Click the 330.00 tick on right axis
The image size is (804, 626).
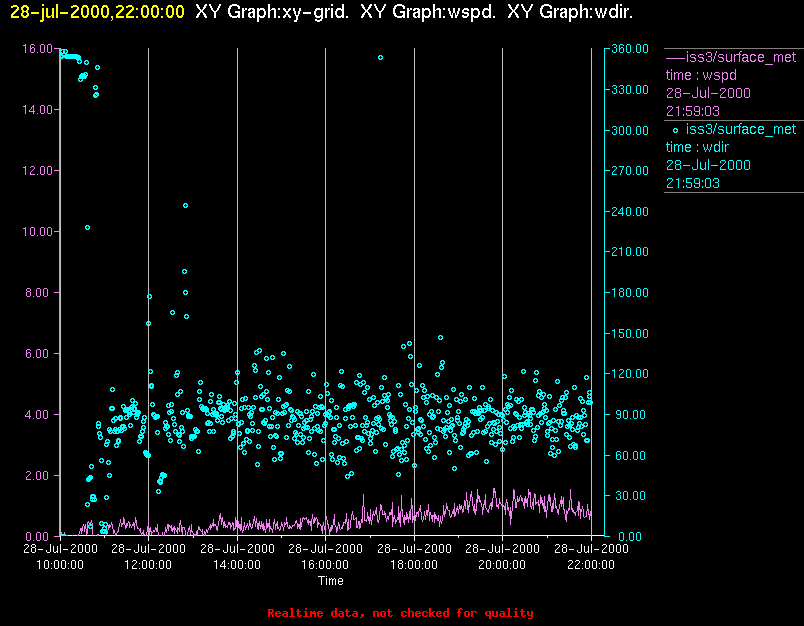coord(630,90)
